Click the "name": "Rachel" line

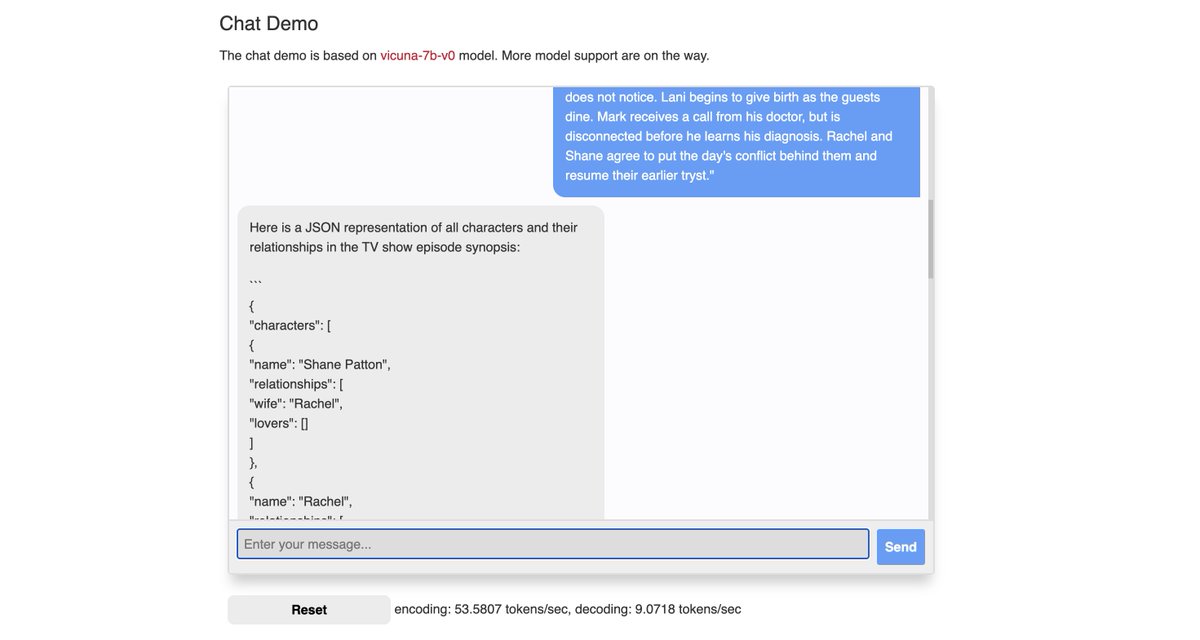coord(300,500)
